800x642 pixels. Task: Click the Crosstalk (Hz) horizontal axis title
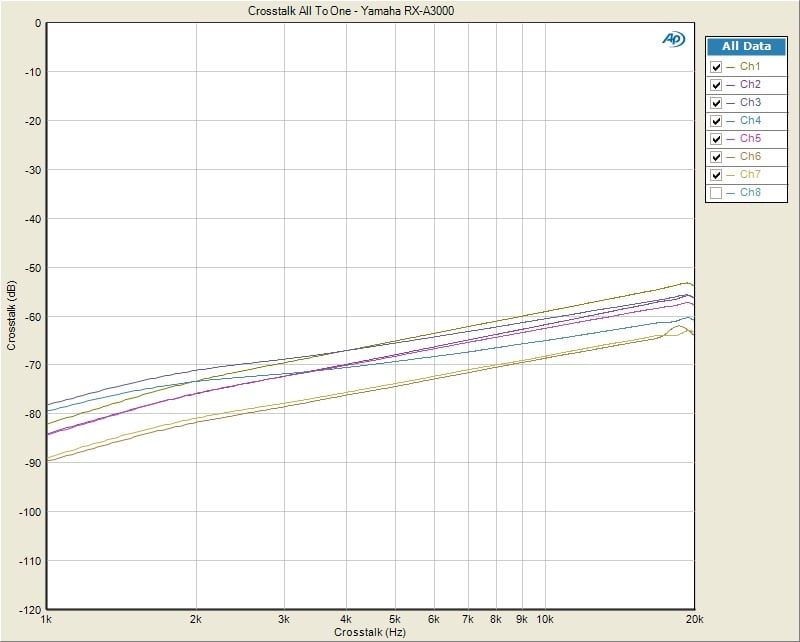pyautogui.click(x=371, y=634)
